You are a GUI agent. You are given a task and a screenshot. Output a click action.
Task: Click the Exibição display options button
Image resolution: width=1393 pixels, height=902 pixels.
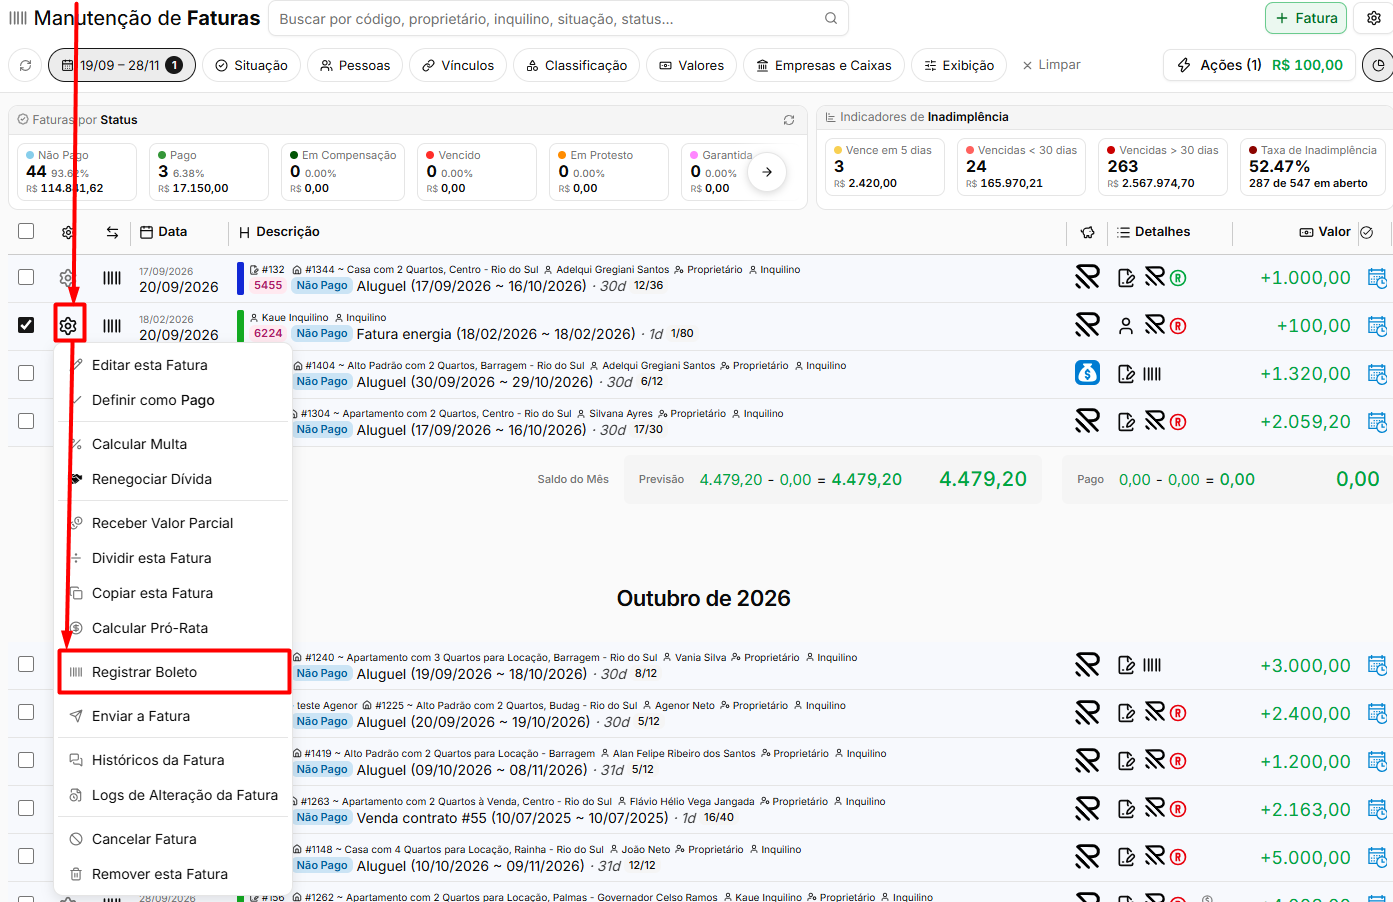point(959,65)
